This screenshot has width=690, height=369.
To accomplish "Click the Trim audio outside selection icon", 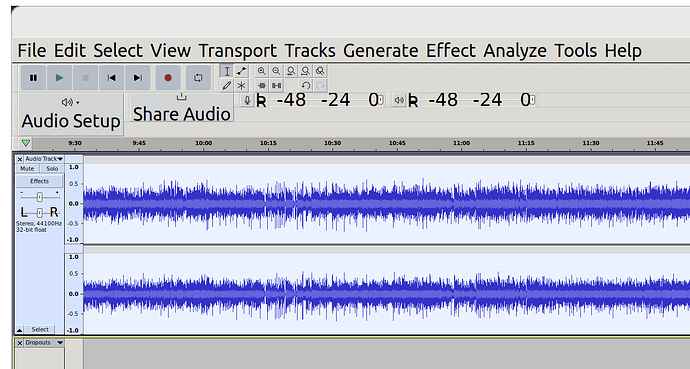I will pyautogui.click(x=261, y=85).
